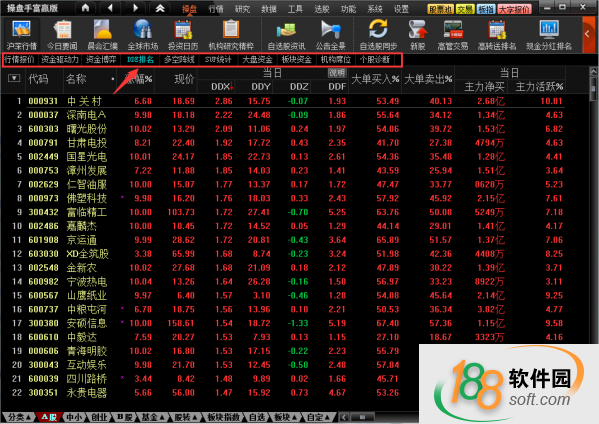Image resolution: width=599 pixels, height=424 pixels.
Task: Open 现金分红排名 chart icon
Action: pyautogui.click(x=549, y=35)
